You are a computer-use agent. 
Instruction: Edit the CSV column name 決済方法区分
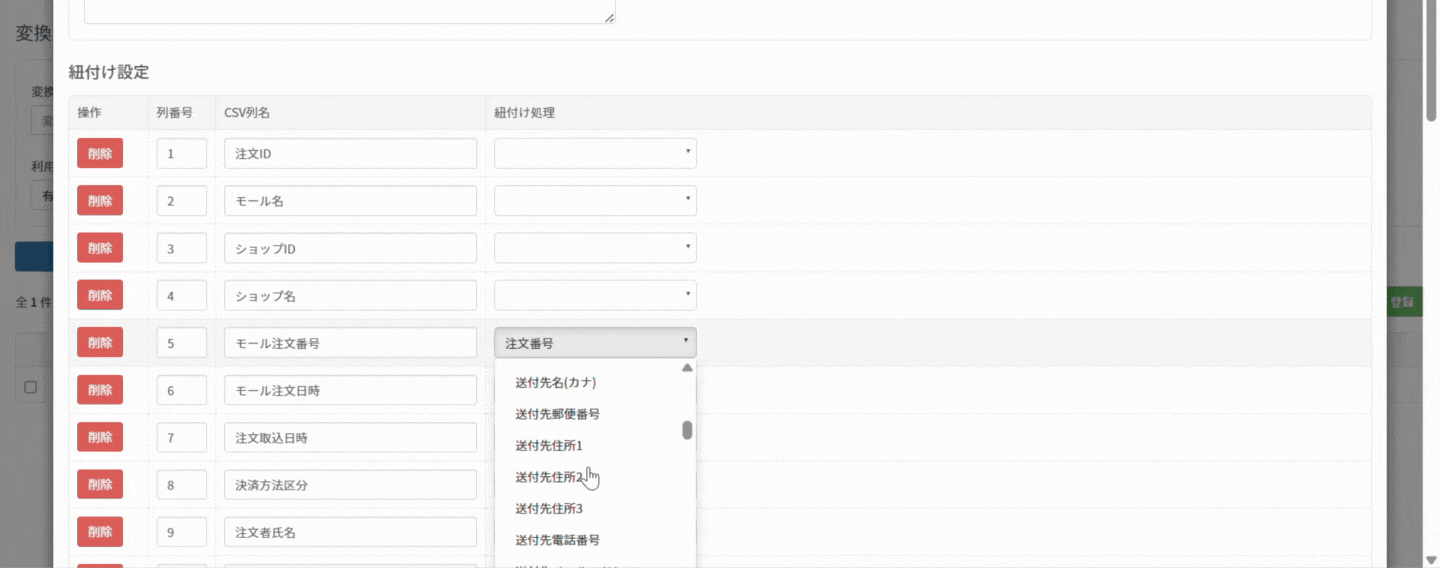[350, 485]
